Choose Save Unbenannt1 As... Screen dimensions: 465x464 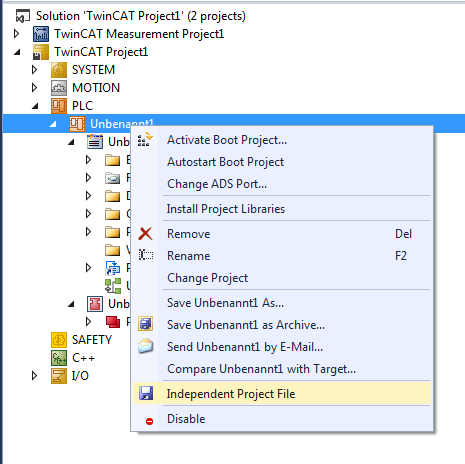pyautogui.click(x=282, y=303)
